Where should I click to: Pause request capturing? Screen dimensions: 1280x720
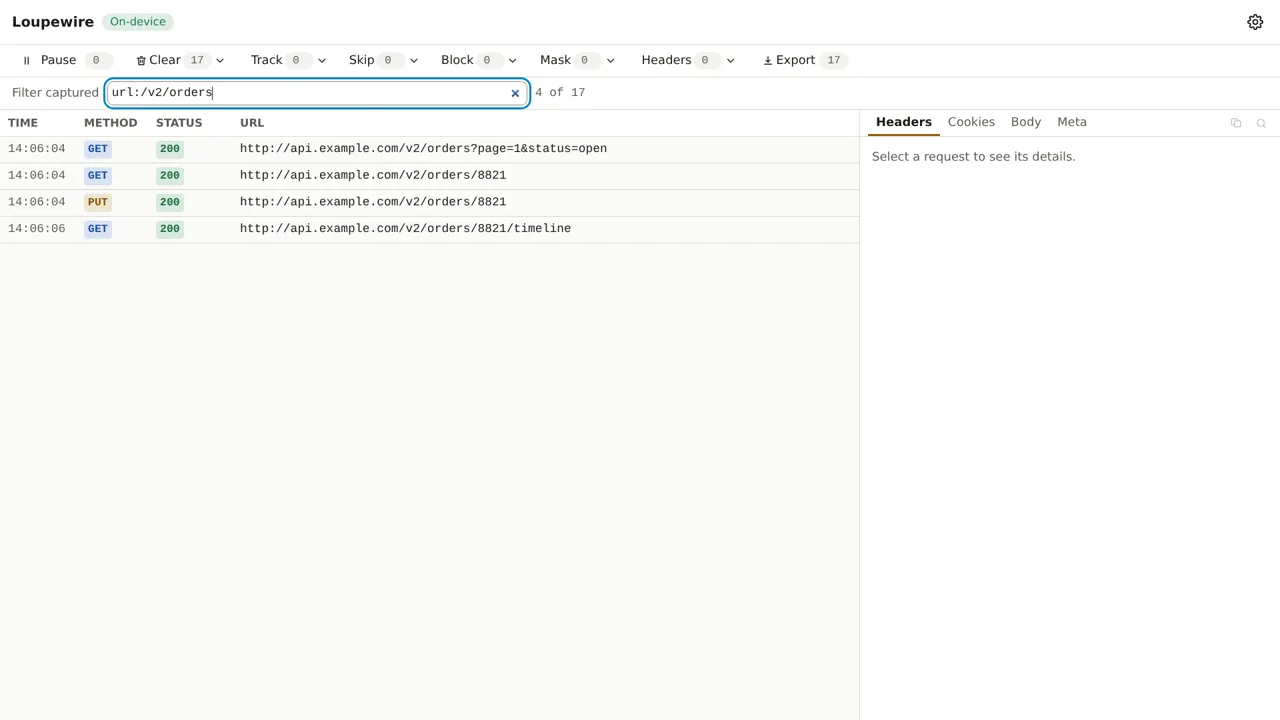point(65,60)
